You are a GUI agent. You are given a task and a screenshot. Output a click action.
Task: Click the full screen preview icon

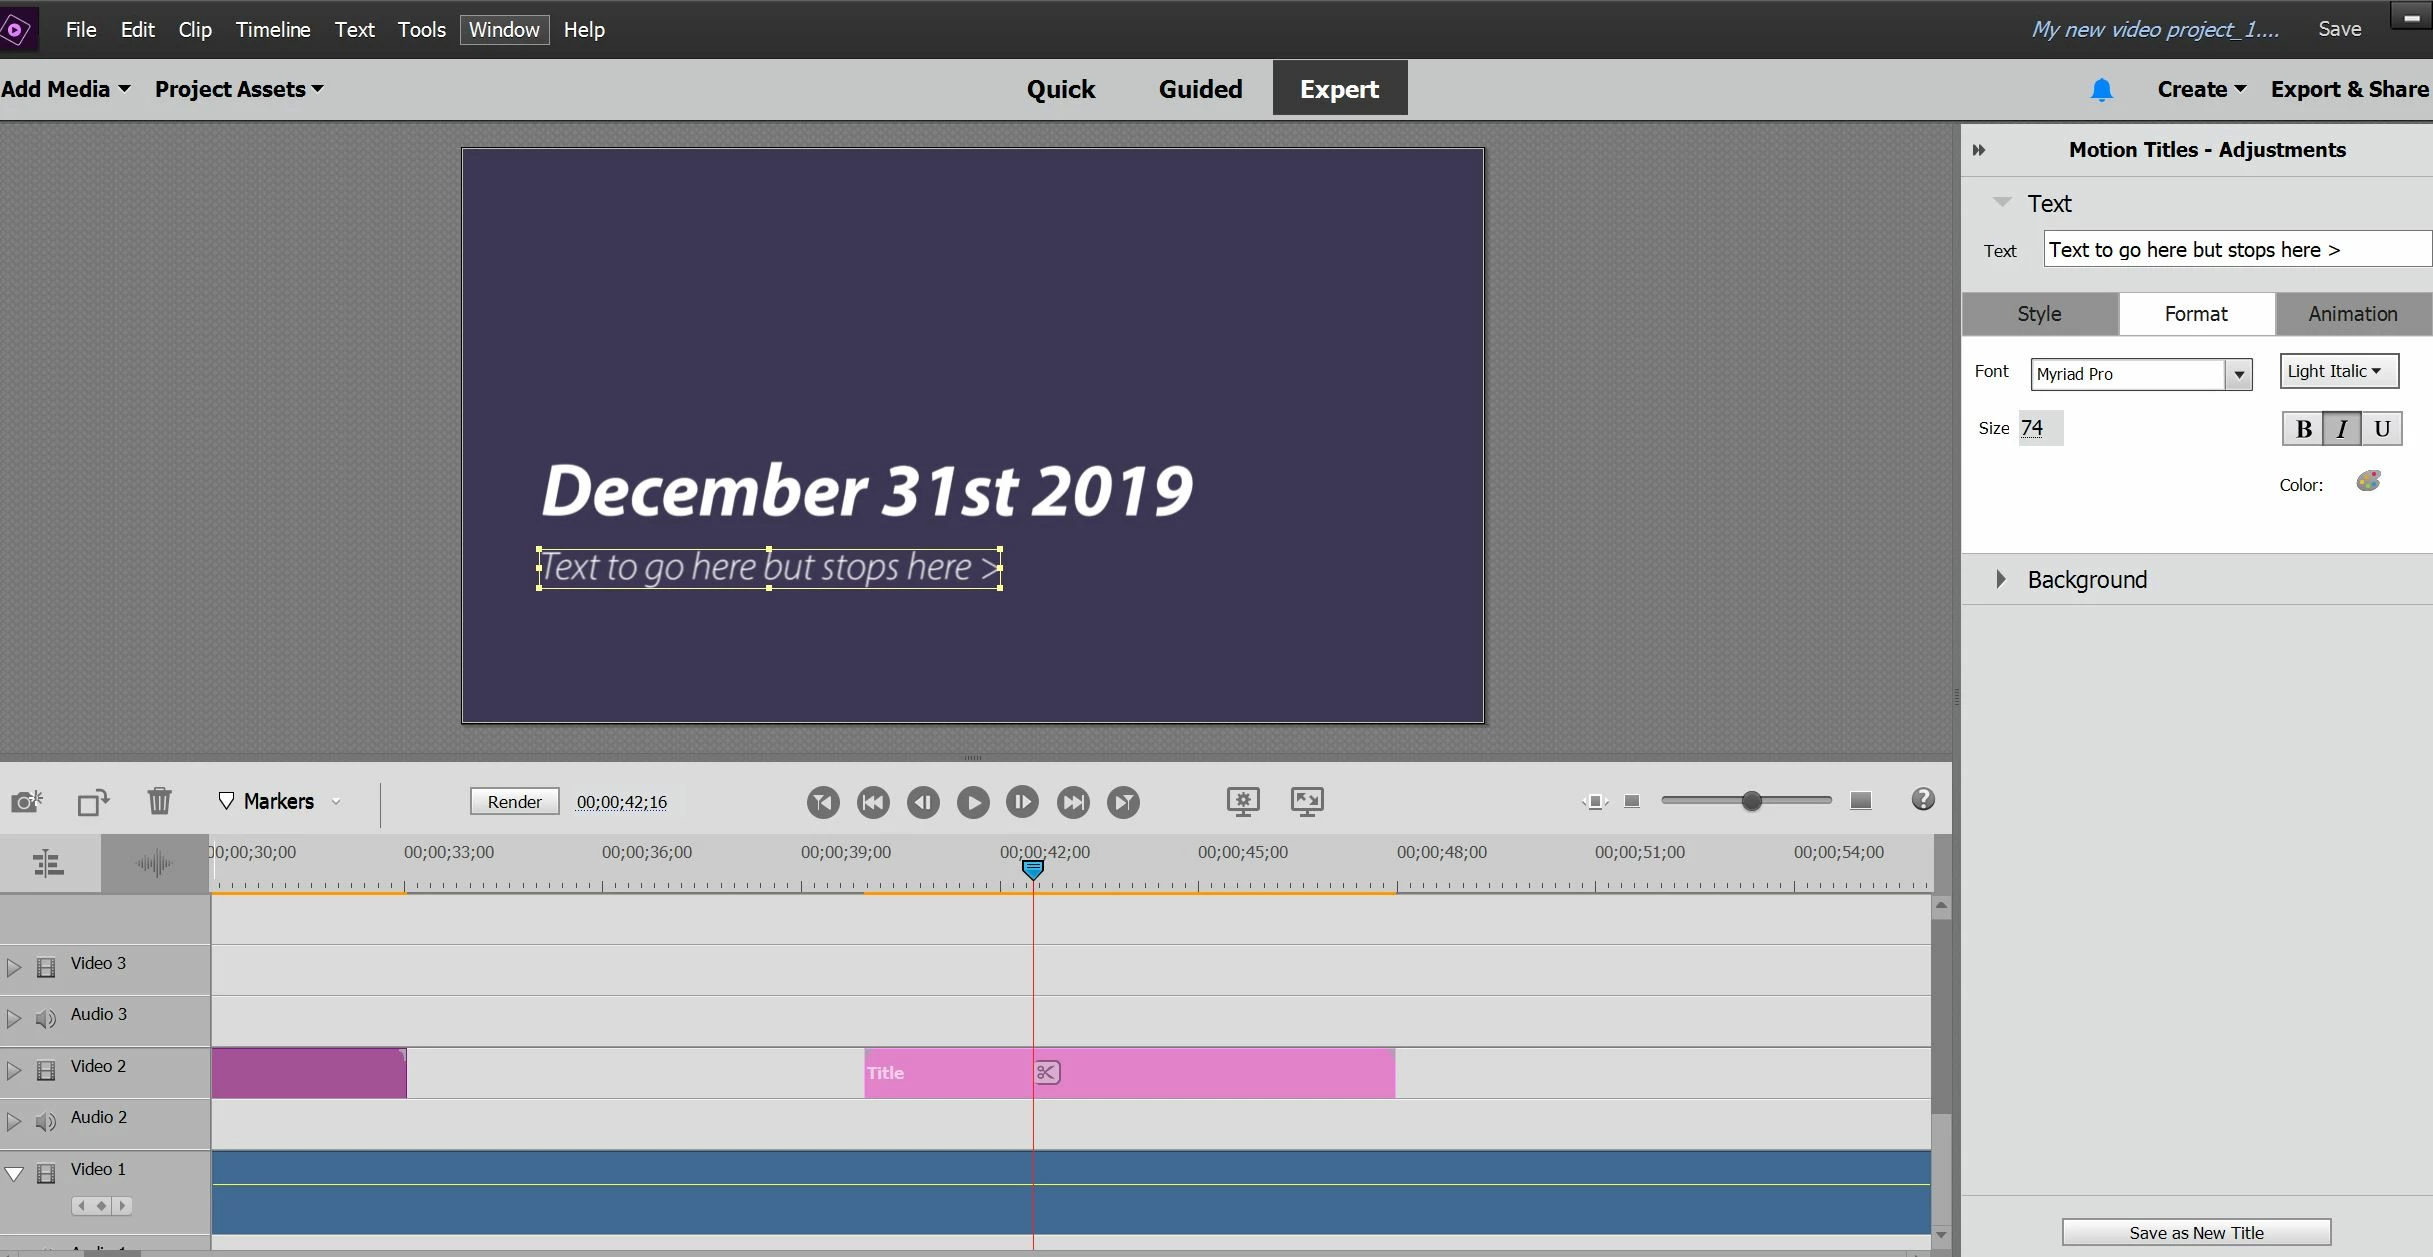point(1306,801)
